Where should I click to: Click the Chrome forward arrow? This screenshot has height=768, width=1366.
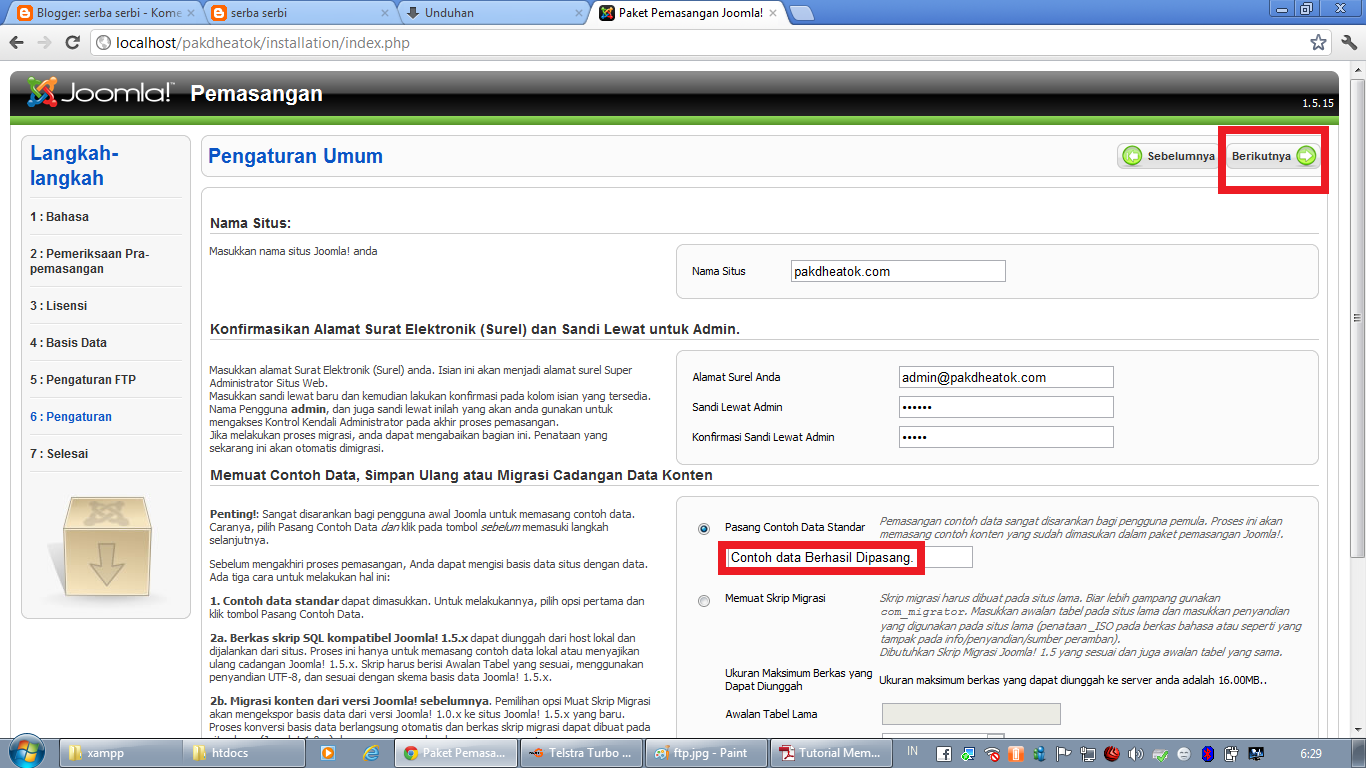(x=44, y=43)
